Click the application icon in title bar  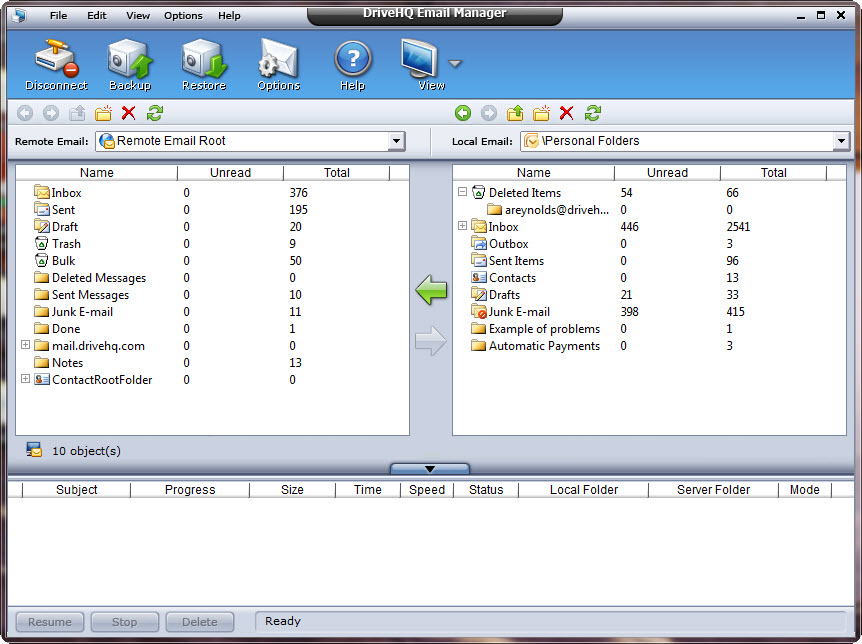pos(20,15)
